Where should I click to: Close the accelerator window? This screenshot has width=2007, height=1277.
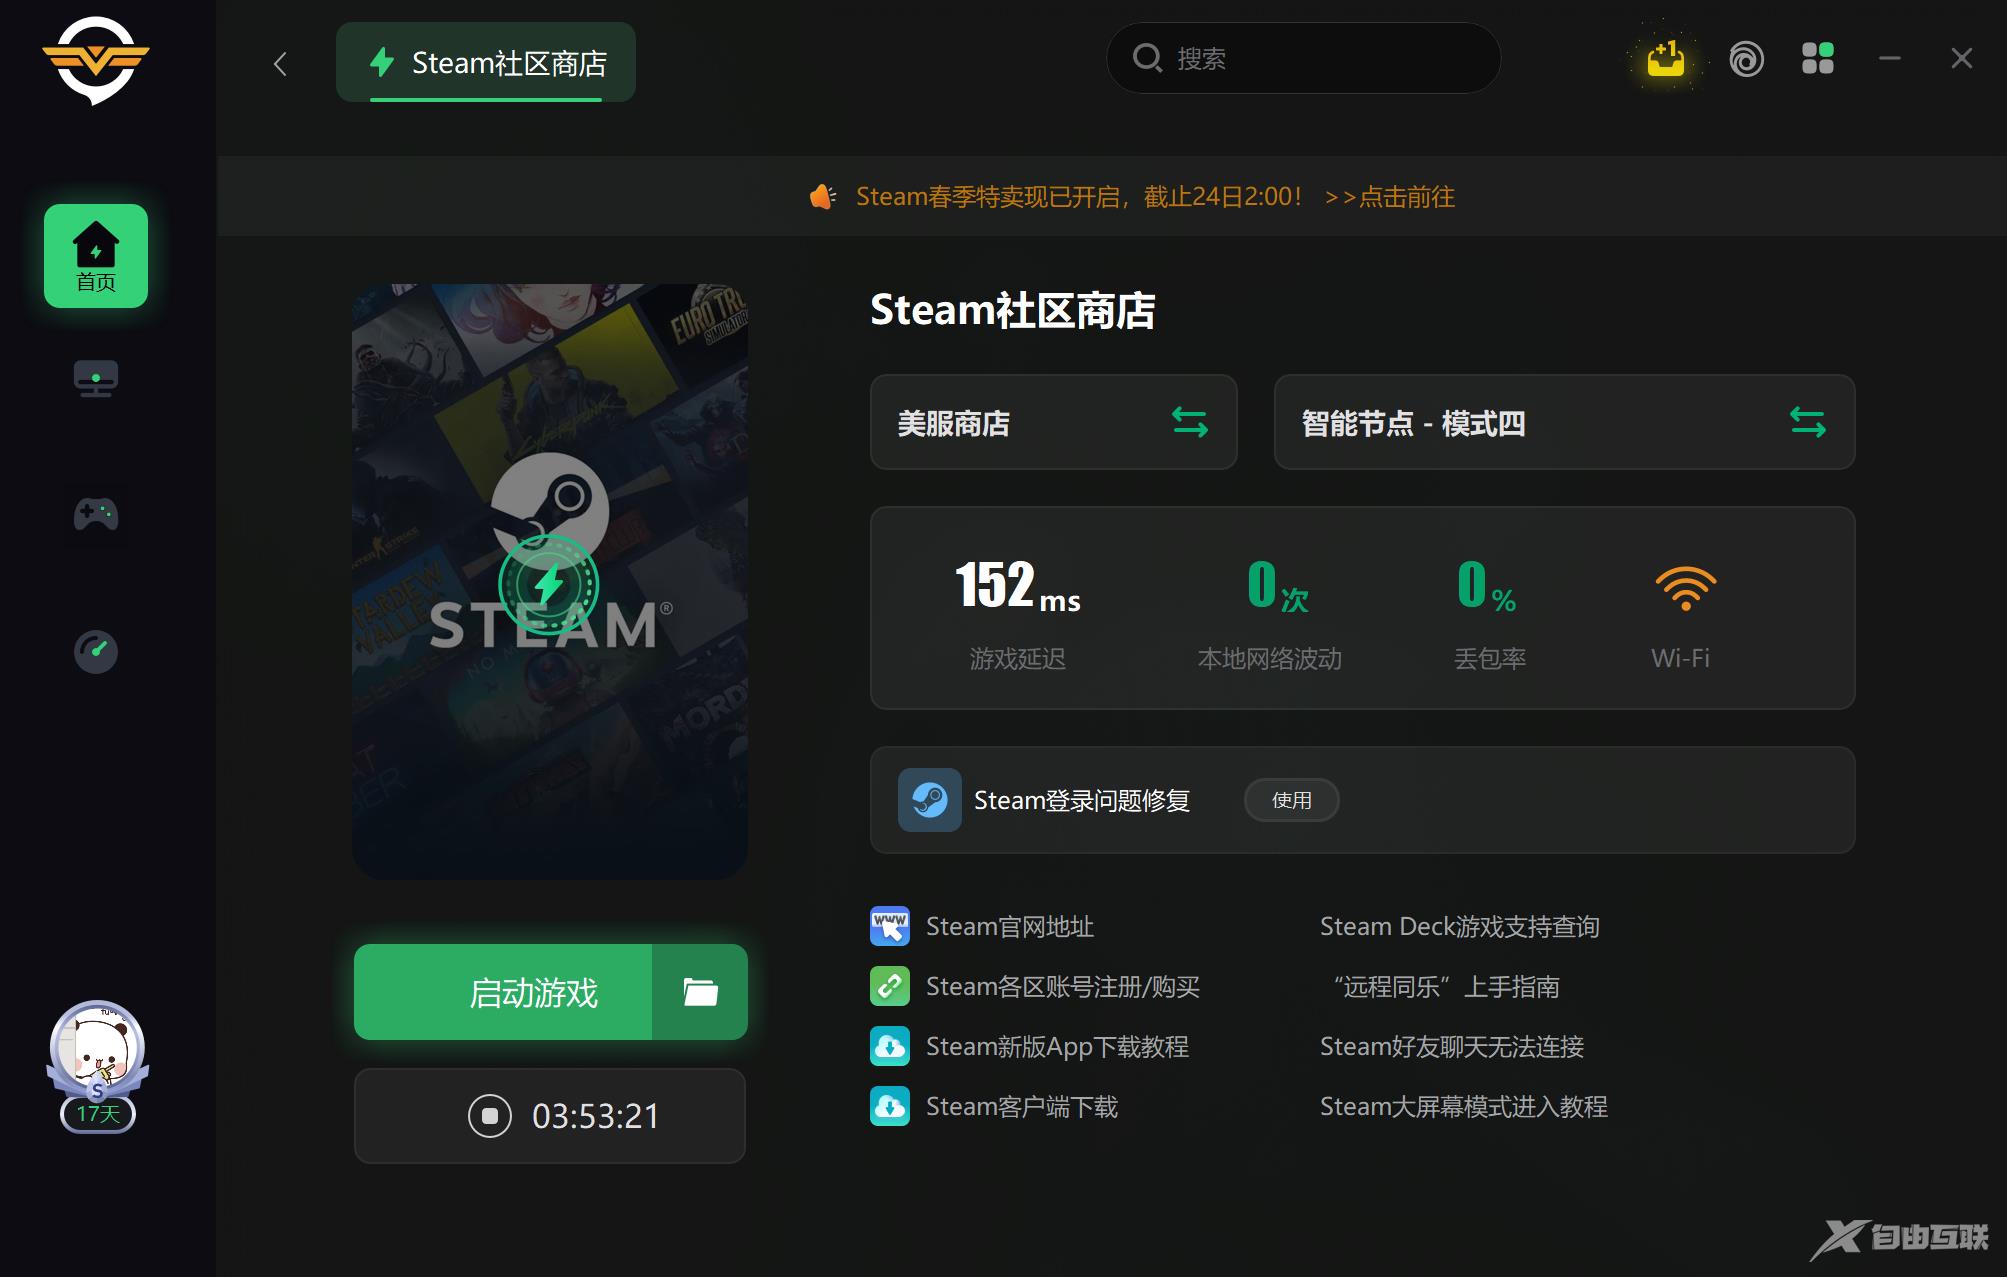[1961, 58]
